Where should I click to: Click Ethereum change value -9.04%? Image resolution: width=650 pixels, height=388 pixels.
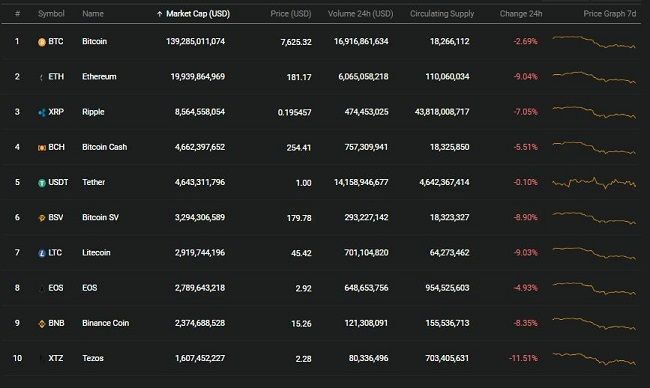[525, 77]
